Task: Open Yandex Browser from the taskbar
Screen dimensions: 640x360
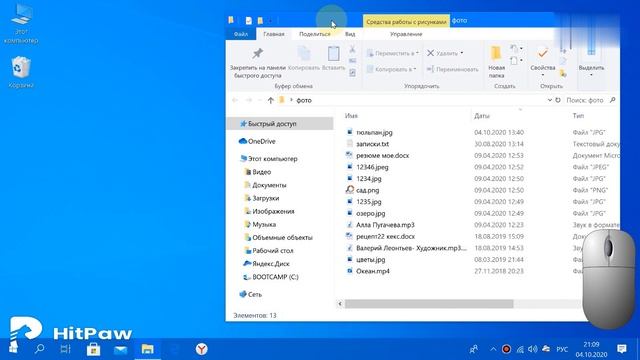Action: 201,349
